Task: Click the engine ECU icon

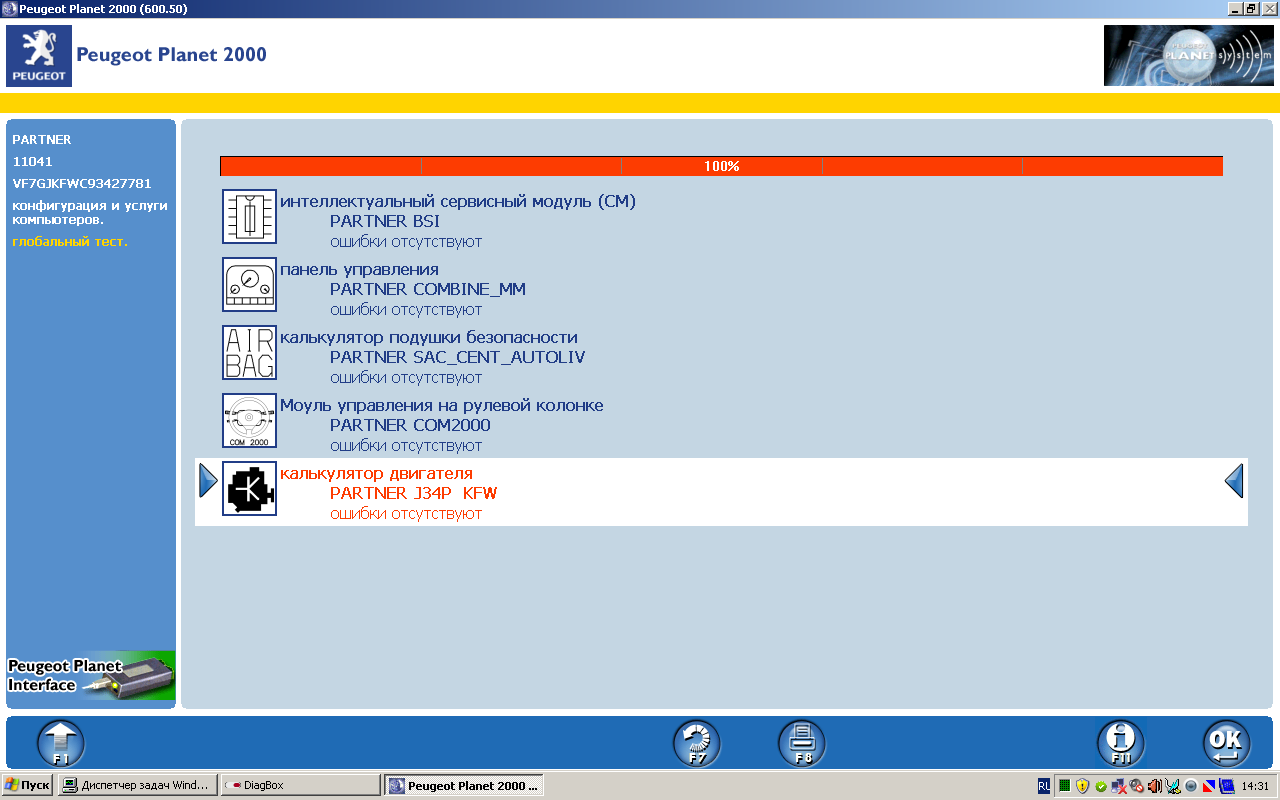Action: [x=249, y=489]
